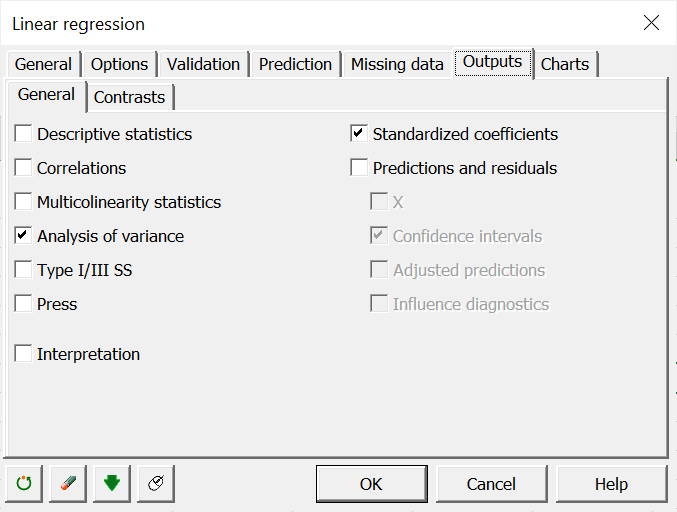Enable Type I/III SS output

(23, 270)
